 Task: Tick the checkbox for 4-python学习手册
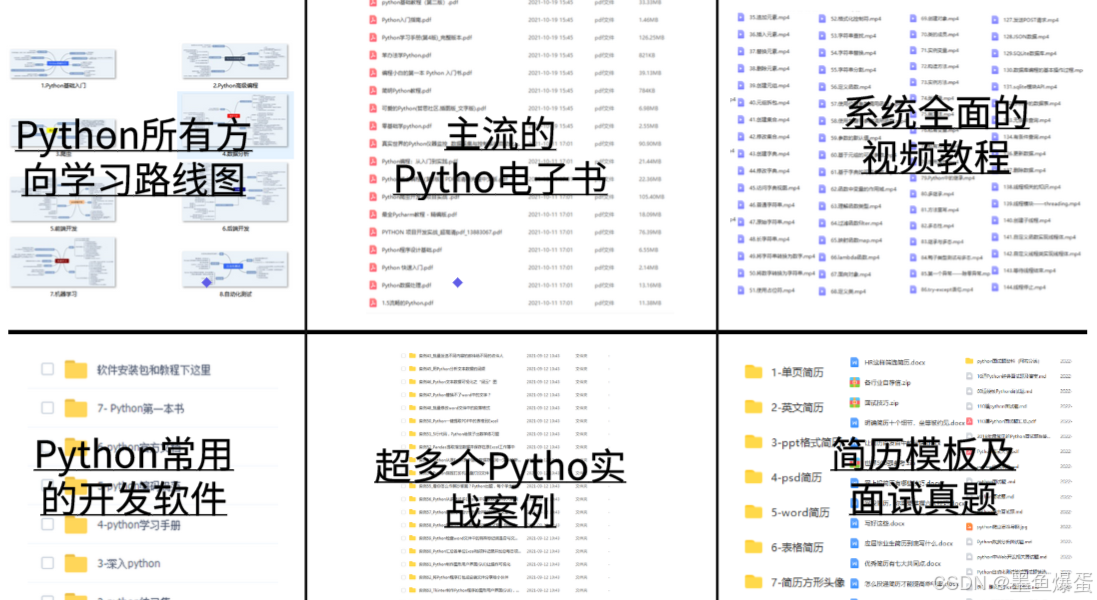[x=46, y=523]
